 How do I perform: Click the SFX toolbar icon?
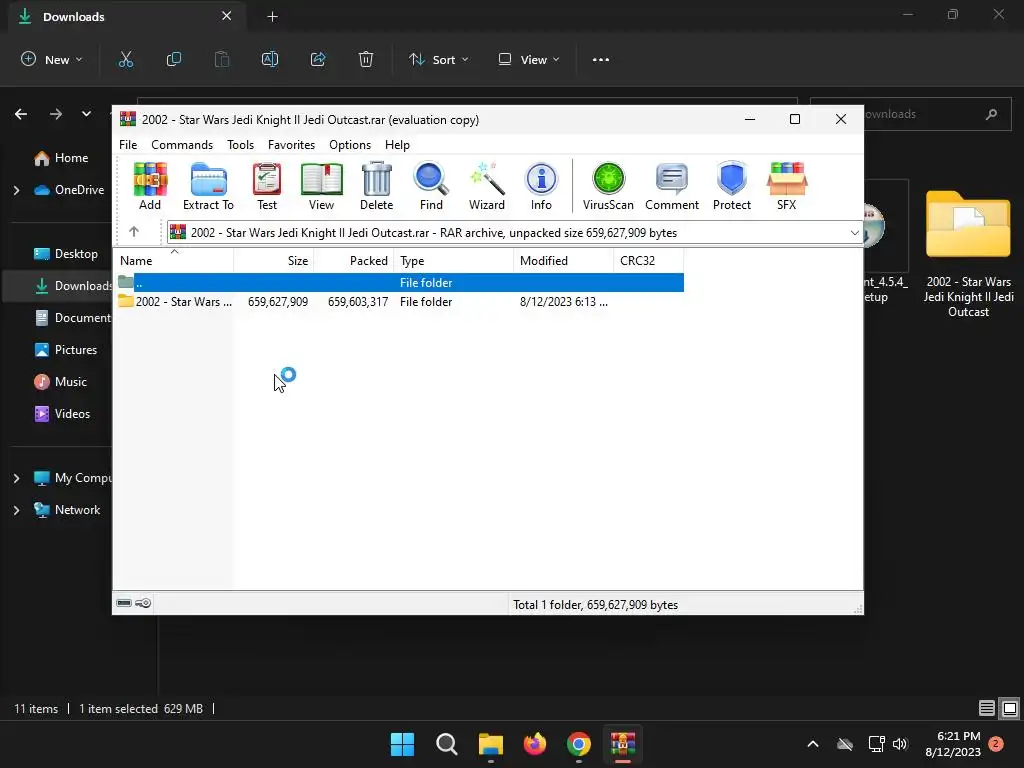[x=787, y=186]
